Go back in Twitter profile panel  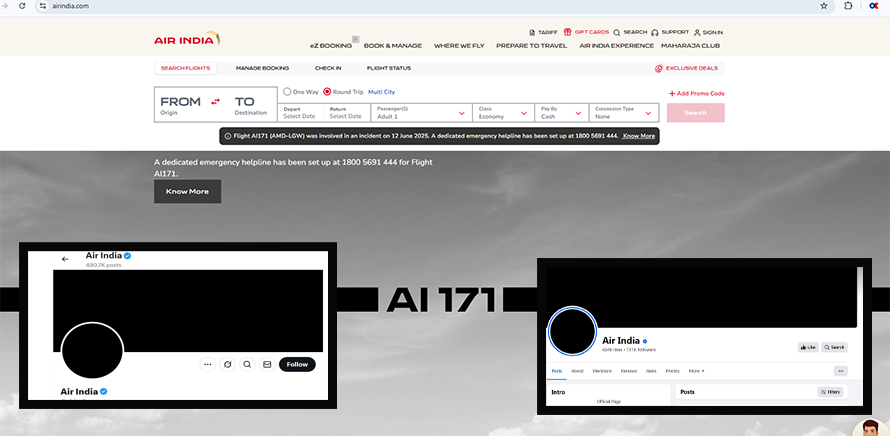pyautogui.click(x=65, y=259)
